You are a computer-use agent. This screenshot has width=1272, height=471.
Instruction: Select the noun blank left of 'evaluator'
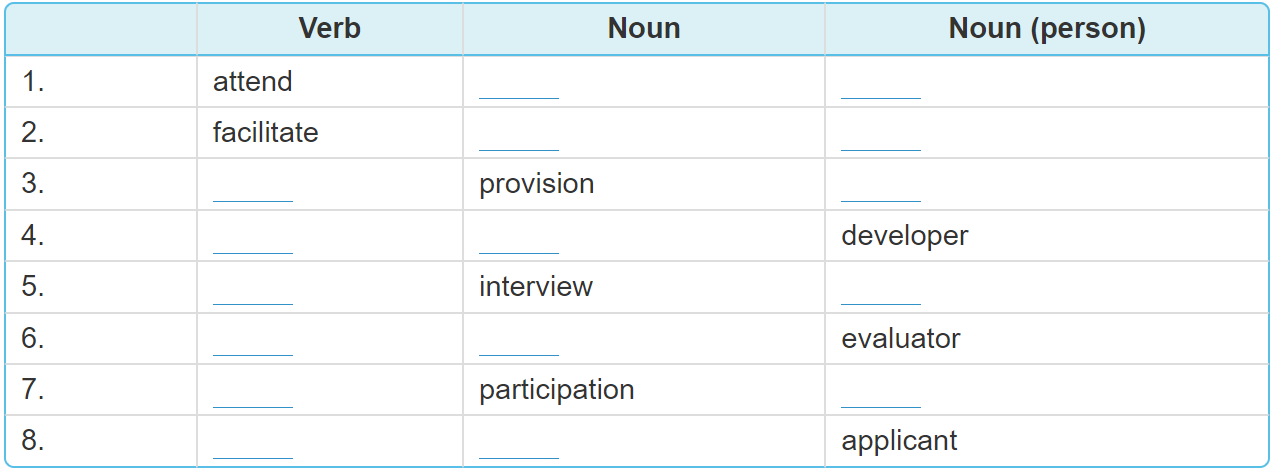click(x=518, y=344)
